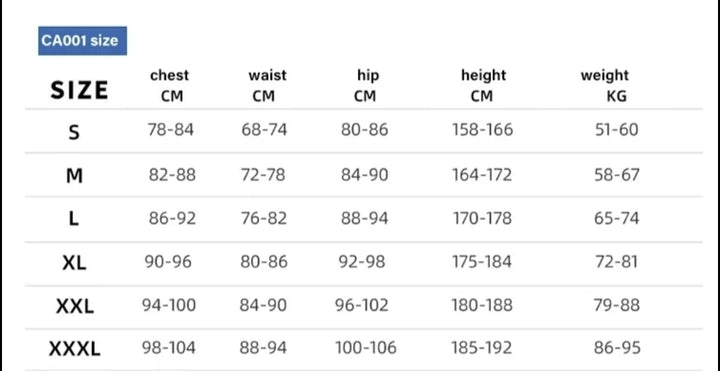This screenshot has width=720, height=371.
Task: Select the S size row label
Action: pyautogui.click(x=74, y=132)
